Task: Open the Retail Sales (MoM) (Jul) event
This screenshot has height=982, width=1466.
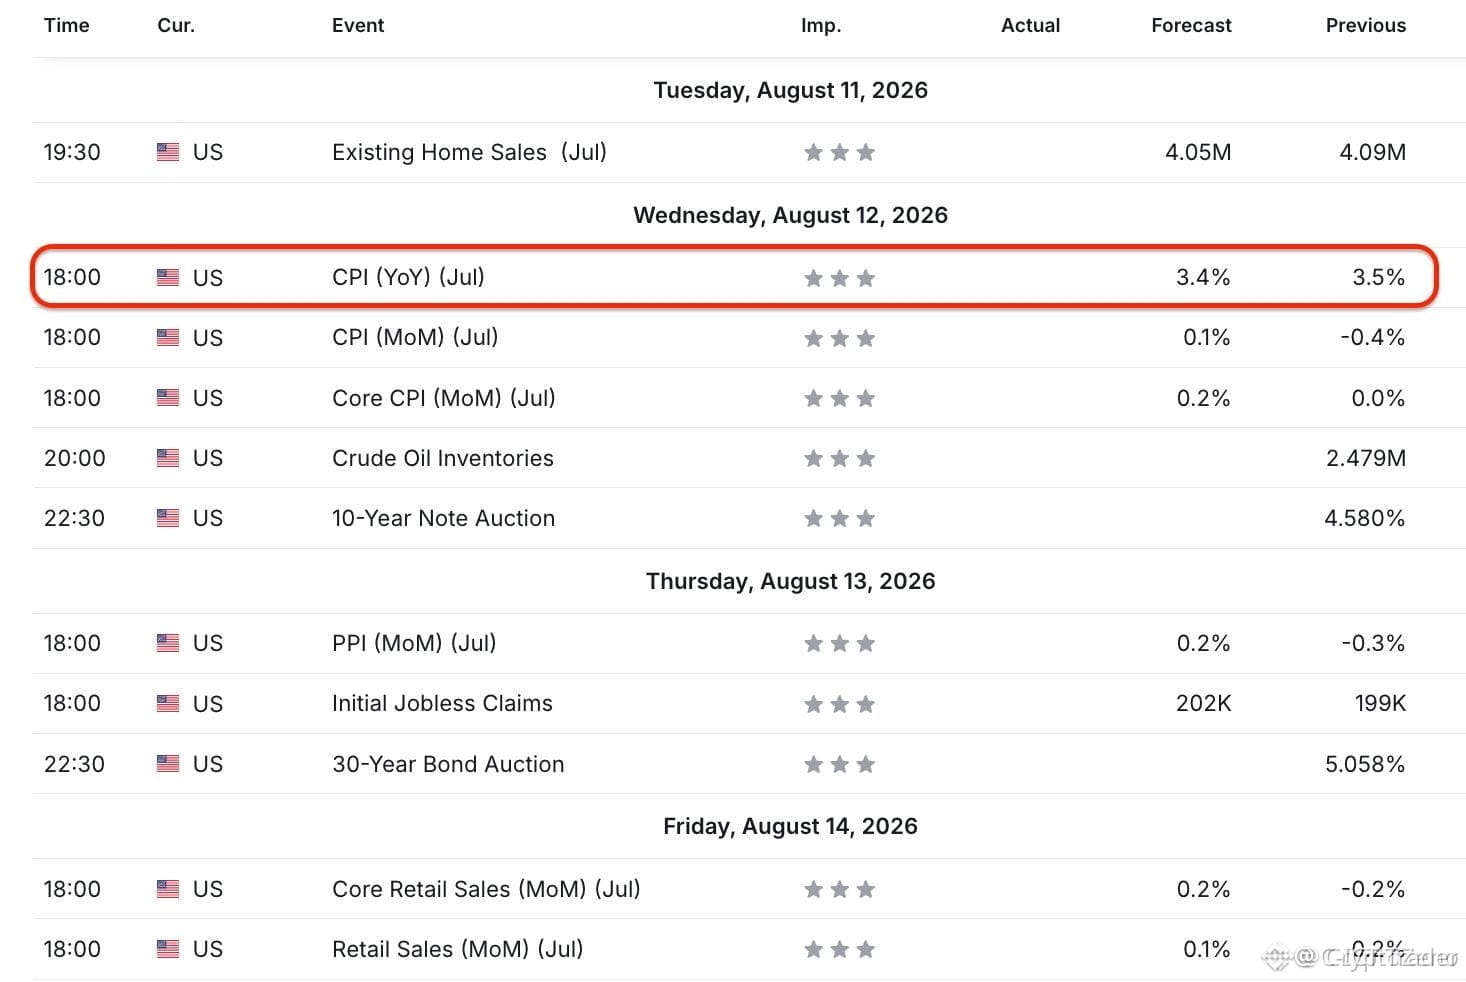Action: coord(457,949)
